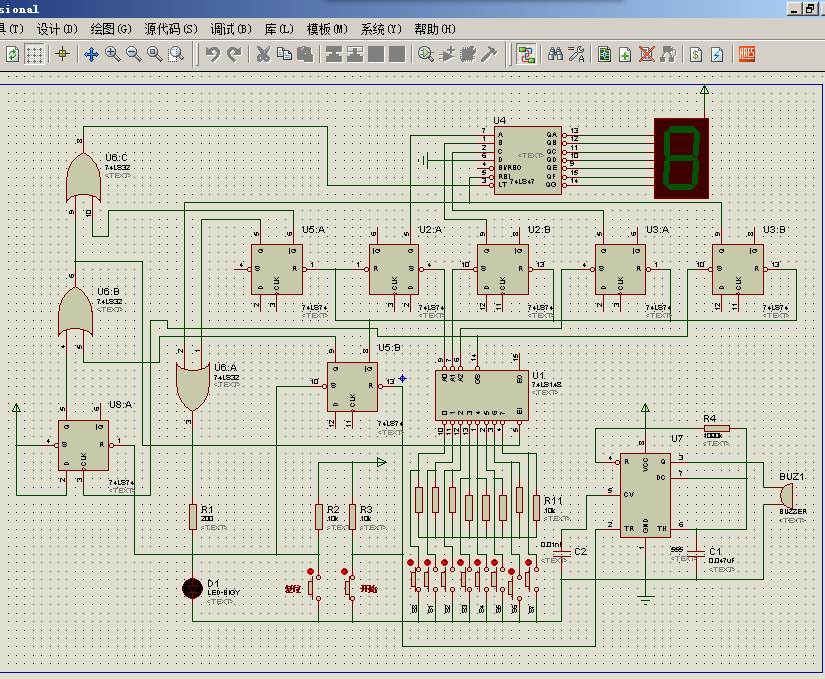This screenshot has height=679, width=825.
Task: Click the Redraw display icon
Action: (13, 54)
